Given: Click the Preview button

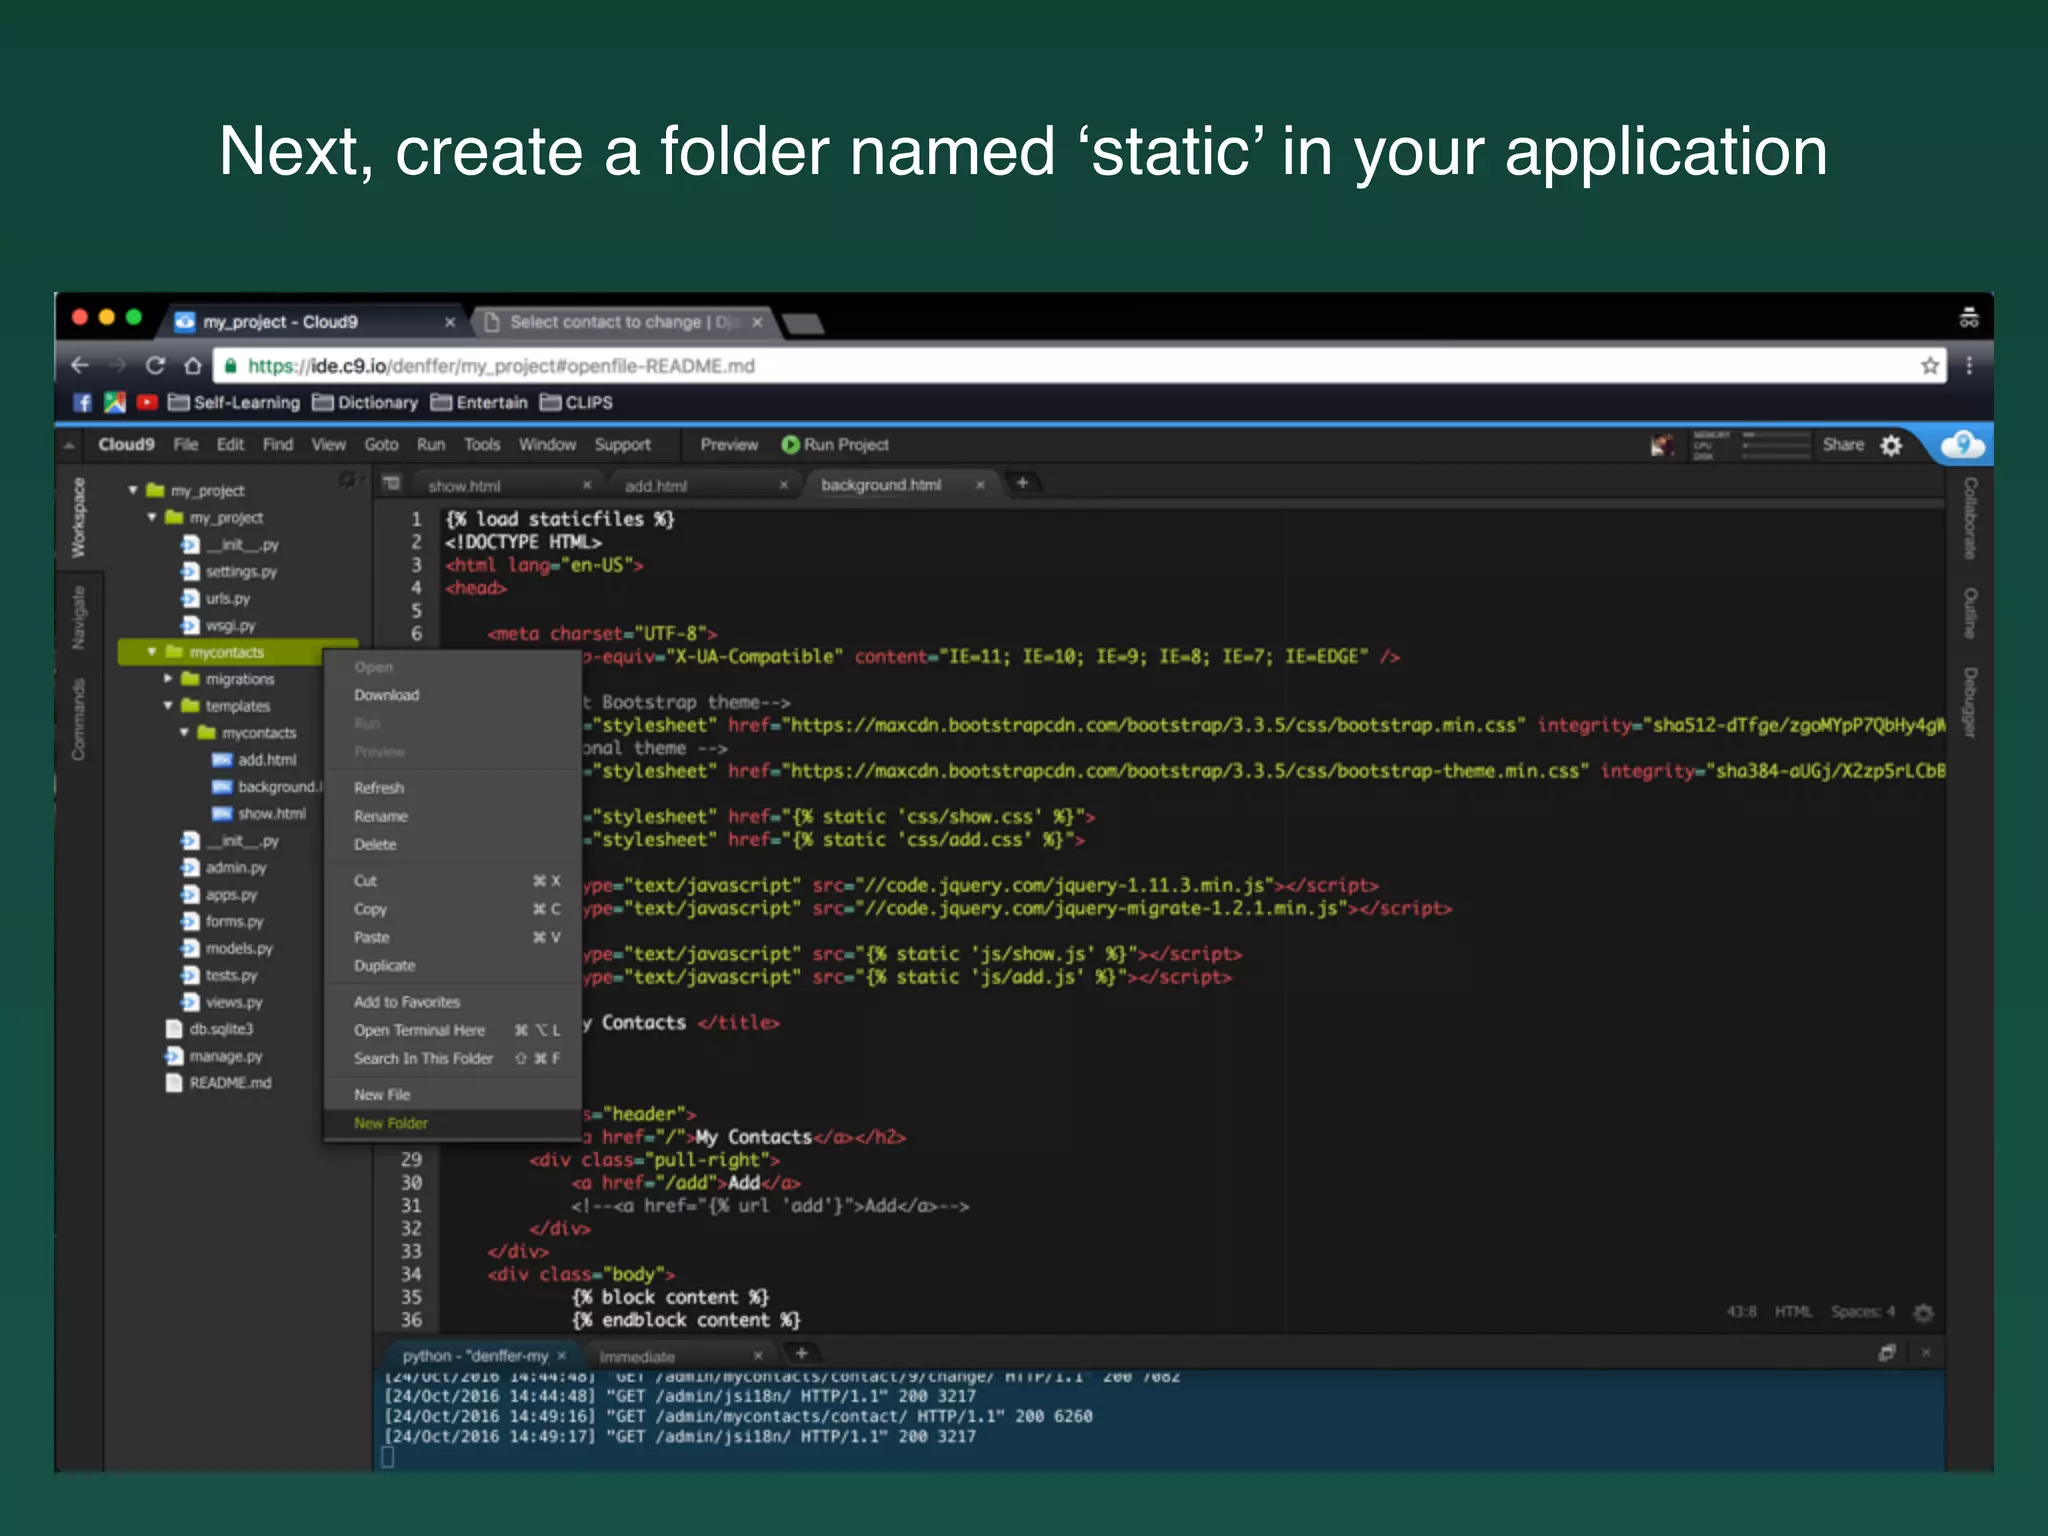Looking at the screenshot, I should [x=729, y=445].
